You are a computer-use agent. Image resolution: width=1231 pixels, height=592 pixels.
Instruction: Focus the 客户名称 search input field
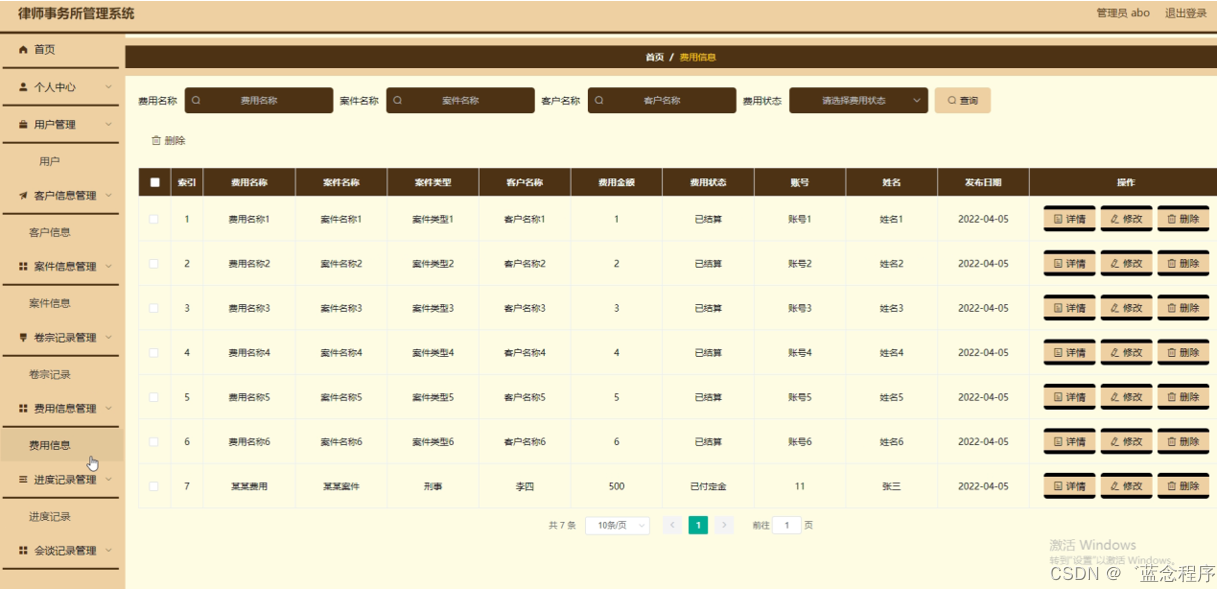point(662,101)
